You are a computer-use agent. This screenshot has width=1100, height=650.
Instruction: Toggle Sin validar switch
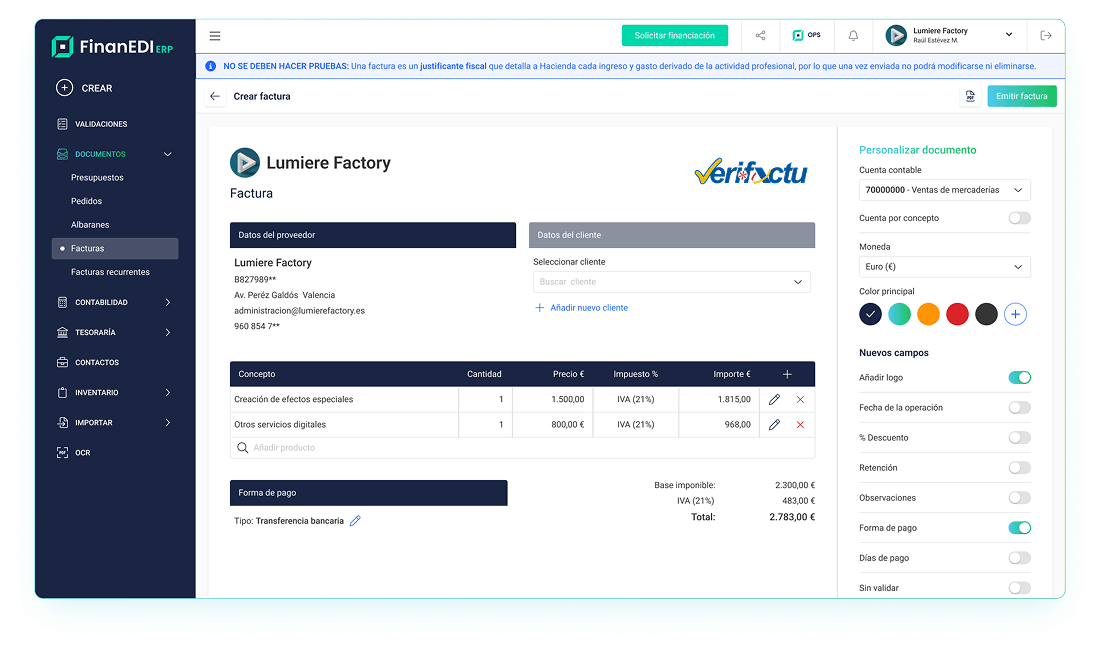(1019, 588)
